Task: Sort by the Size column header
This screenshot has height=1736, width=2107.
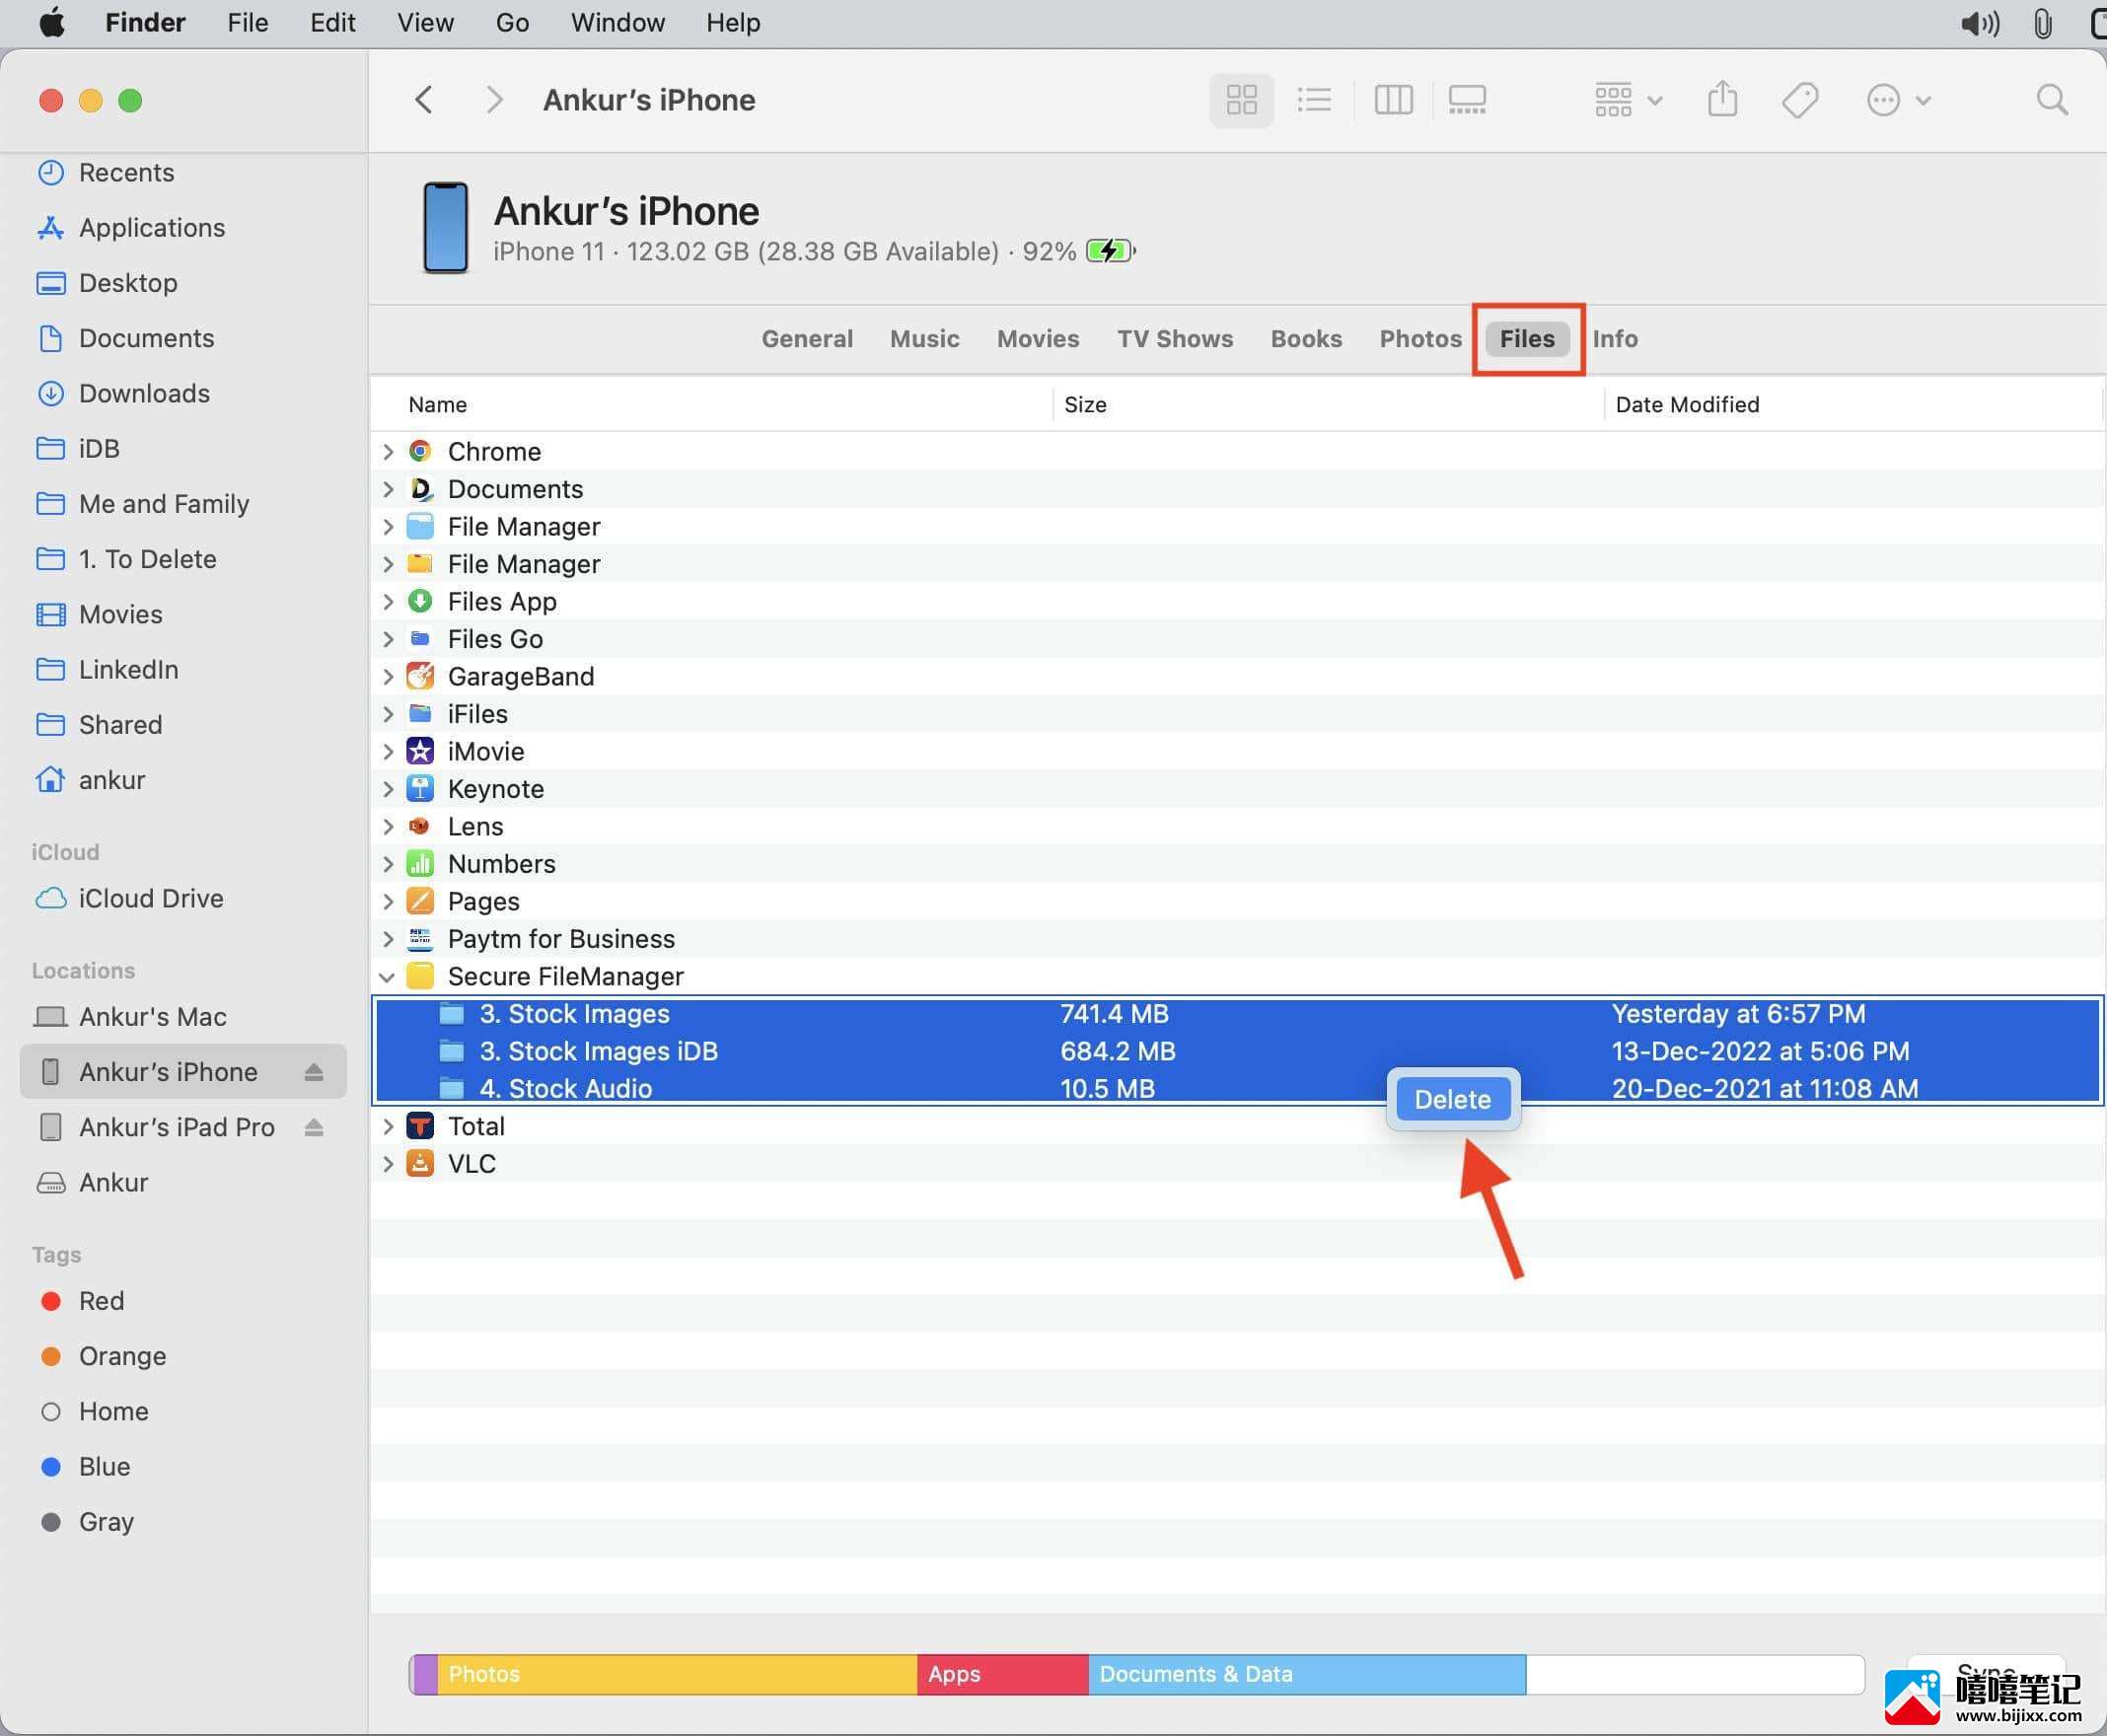Action: (x=1085, y=404)
